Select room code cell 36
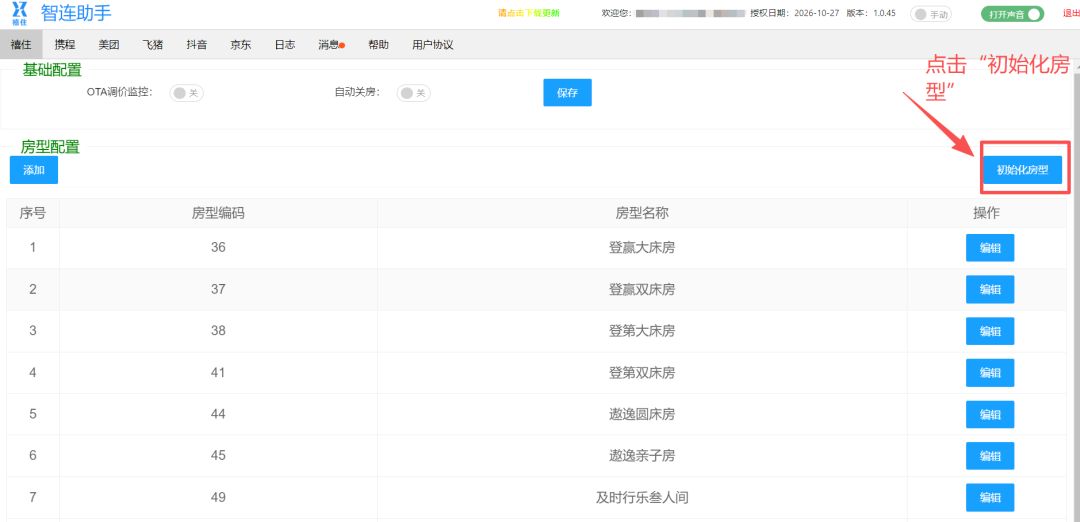1080x522 pixels. tap(218, 247)
